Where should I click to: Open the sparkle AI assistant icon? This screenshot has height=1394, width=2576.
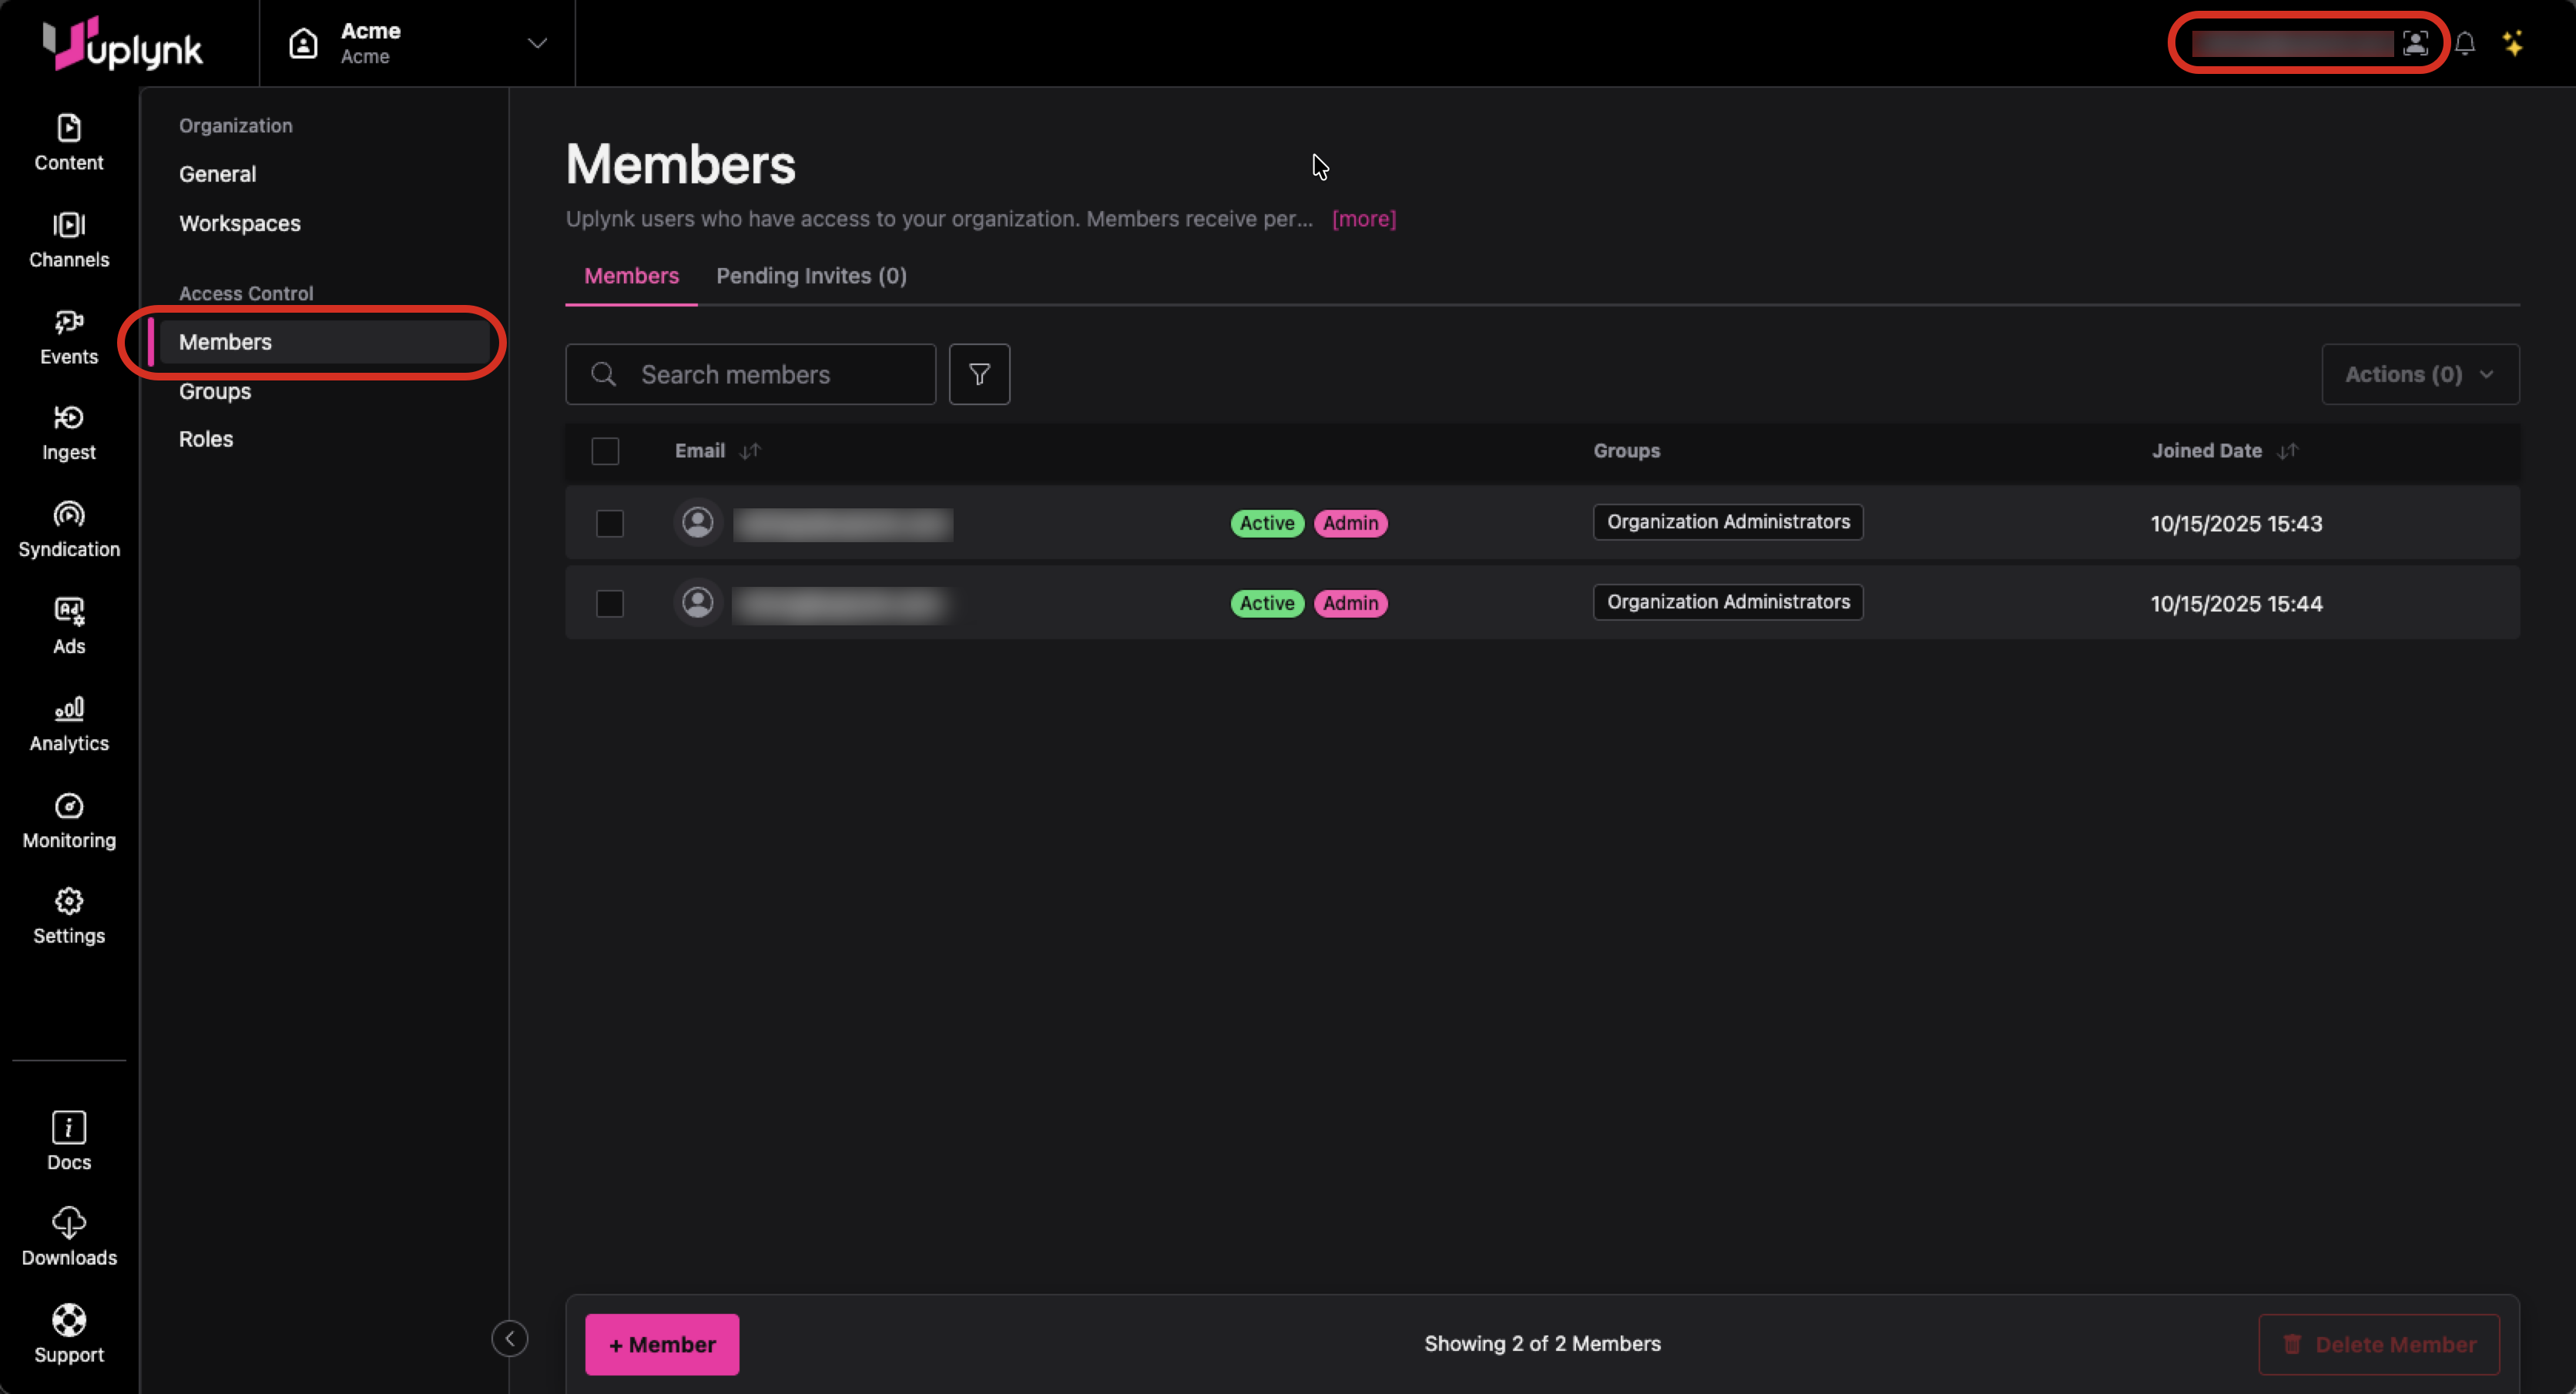point(2513,43)
